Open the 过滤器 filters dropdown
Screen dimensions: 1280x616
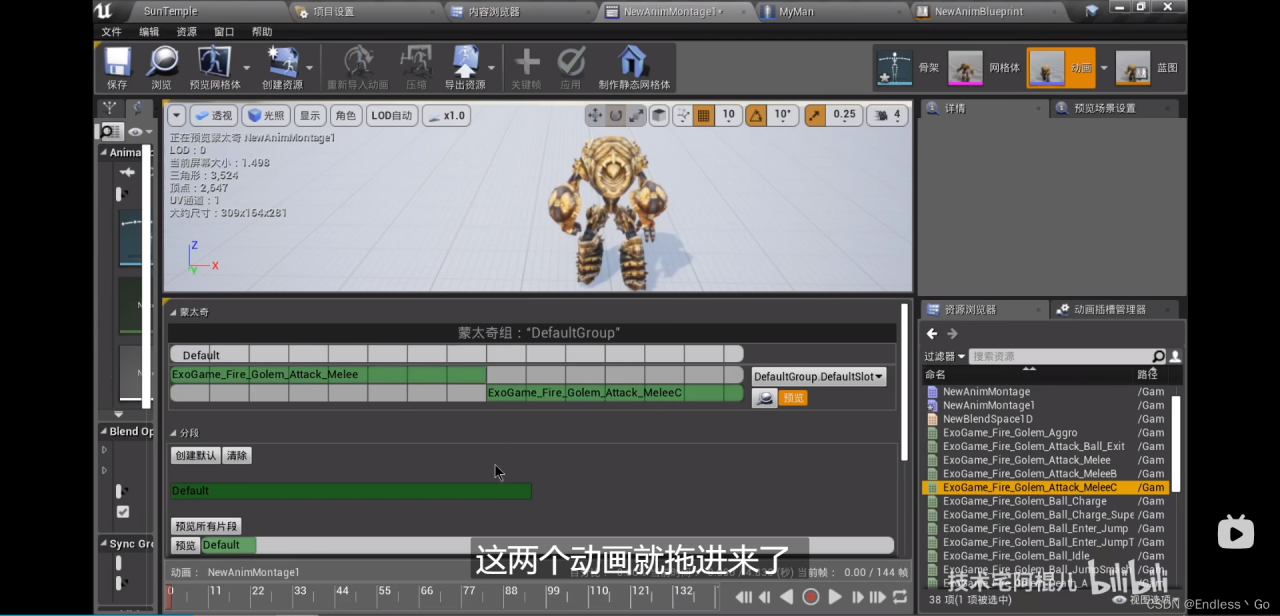[945, 356]
